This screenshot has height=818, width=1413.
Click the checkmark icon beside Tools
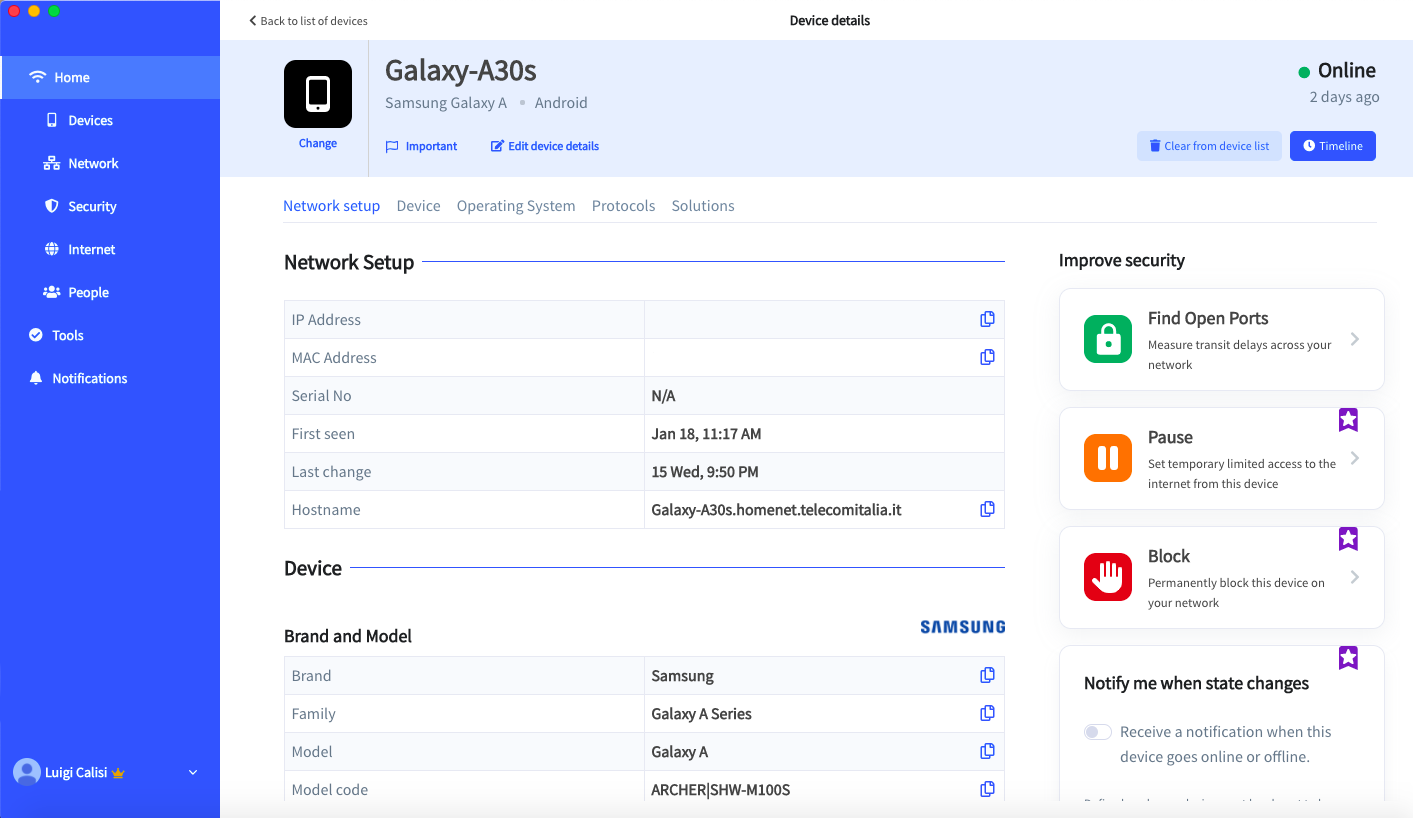click(x=36, y=335)
